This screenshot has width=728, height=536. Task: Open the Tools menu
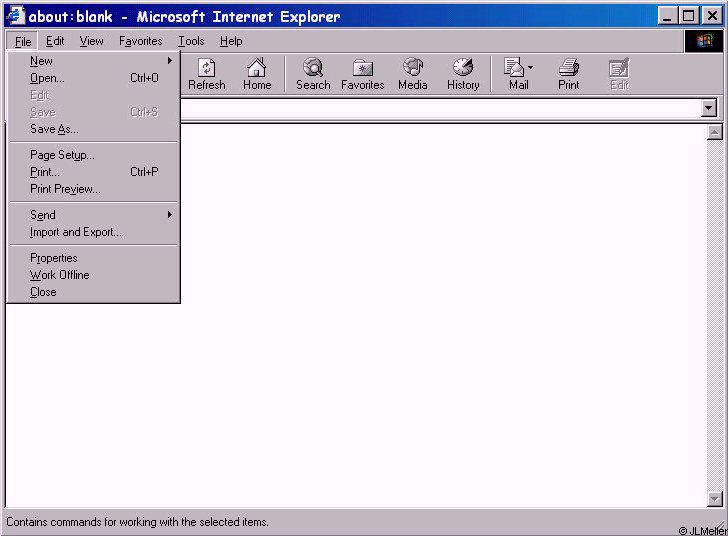tap(191, 41)
